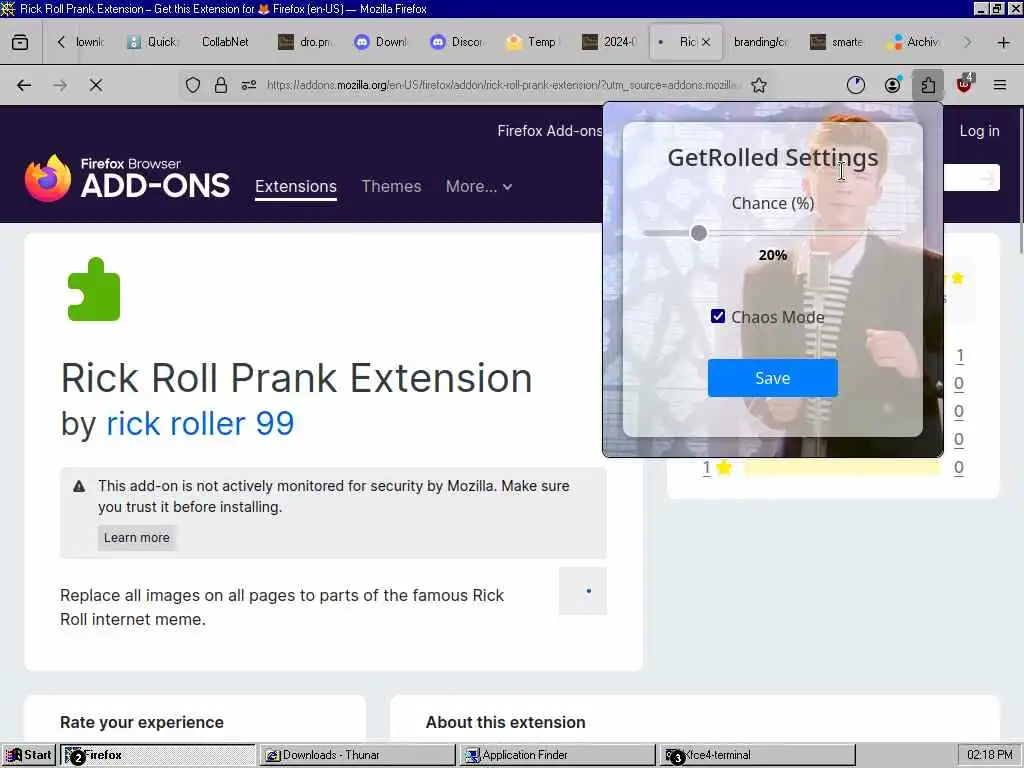Close the Rick Roll Prank Extension tab
1024x768 pixels.
pyautogui.click(x=705, y=42)
